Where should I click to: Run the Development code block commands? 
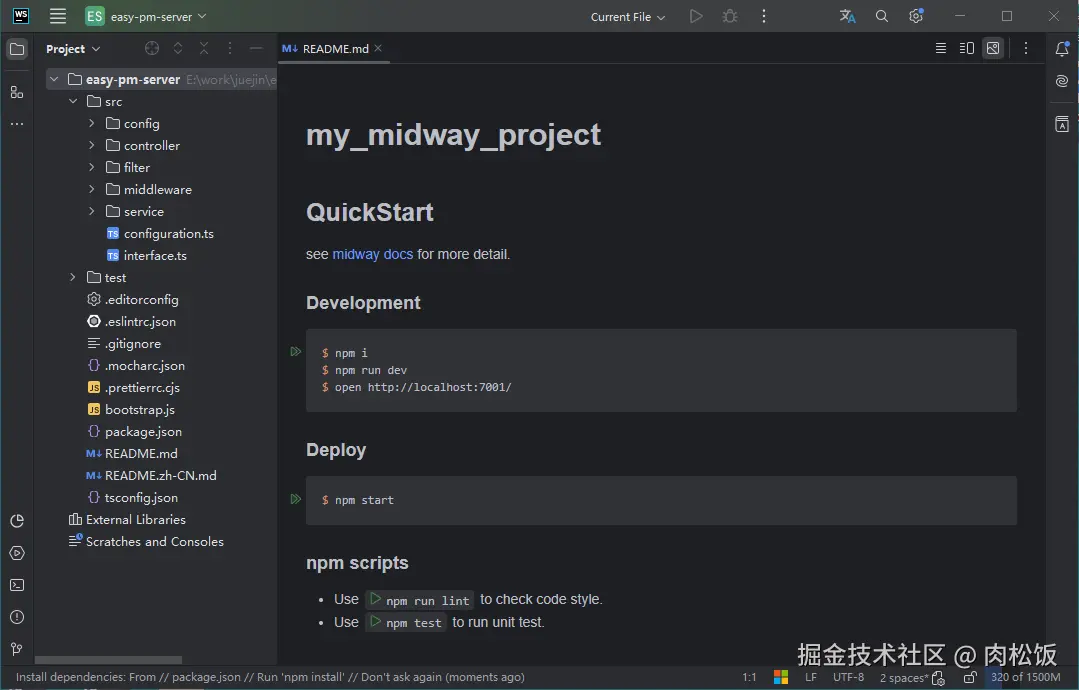(295, 352)
